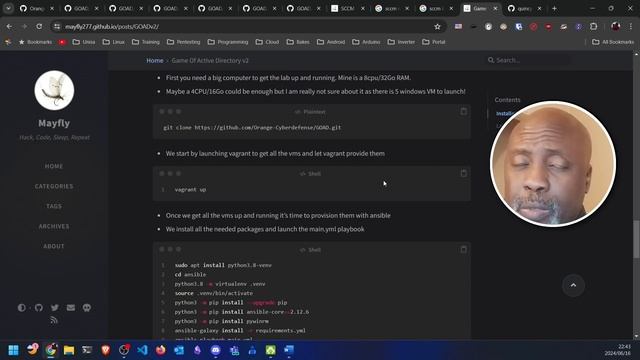
Task: Open the Discord icon in sidebar footer
Action: tap(87, 308)
